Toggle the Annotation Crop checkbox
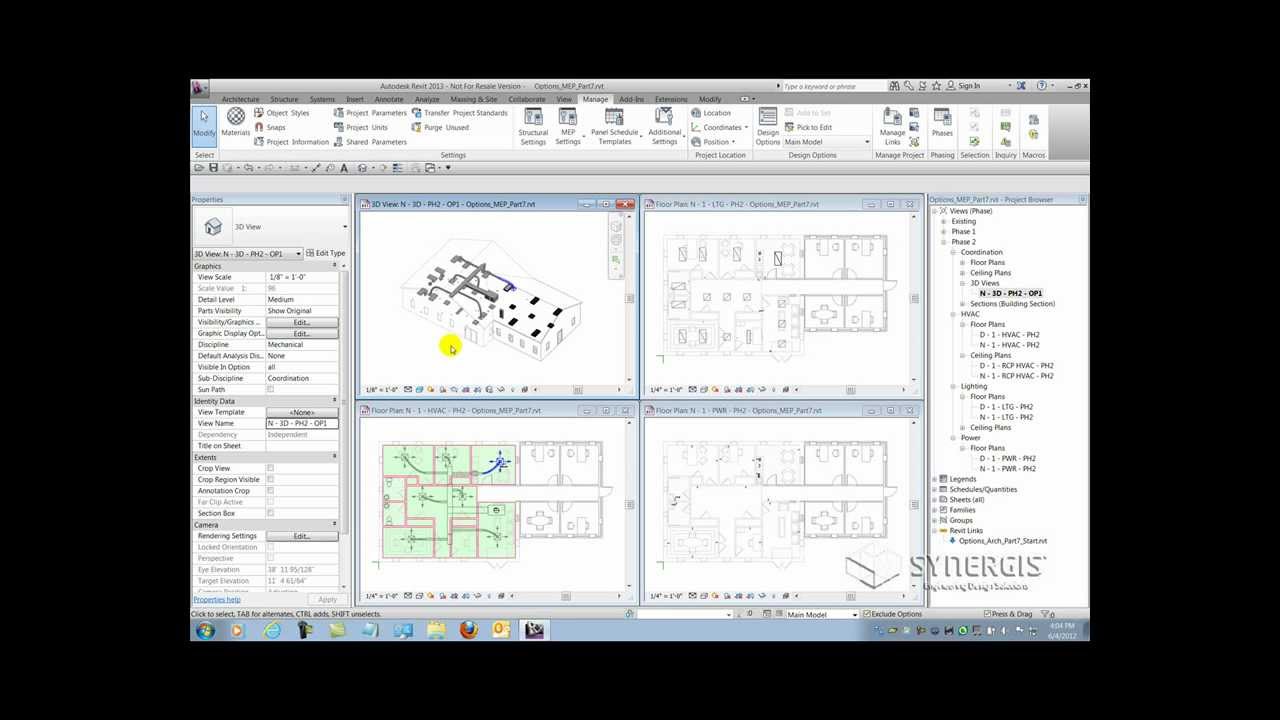 [x=270, y=491]
